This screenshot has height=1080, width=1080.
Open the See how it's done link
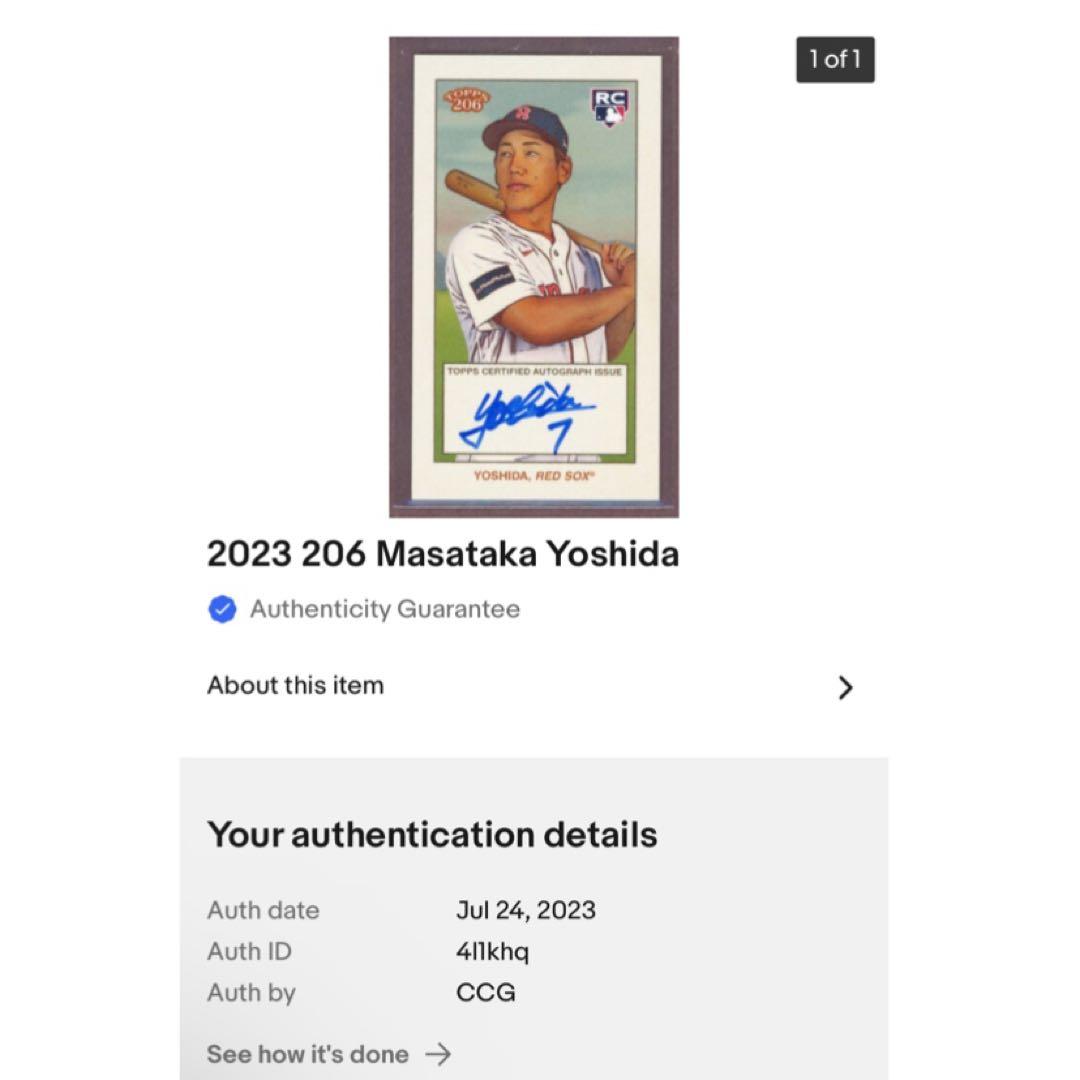(x=307, y=1054)
